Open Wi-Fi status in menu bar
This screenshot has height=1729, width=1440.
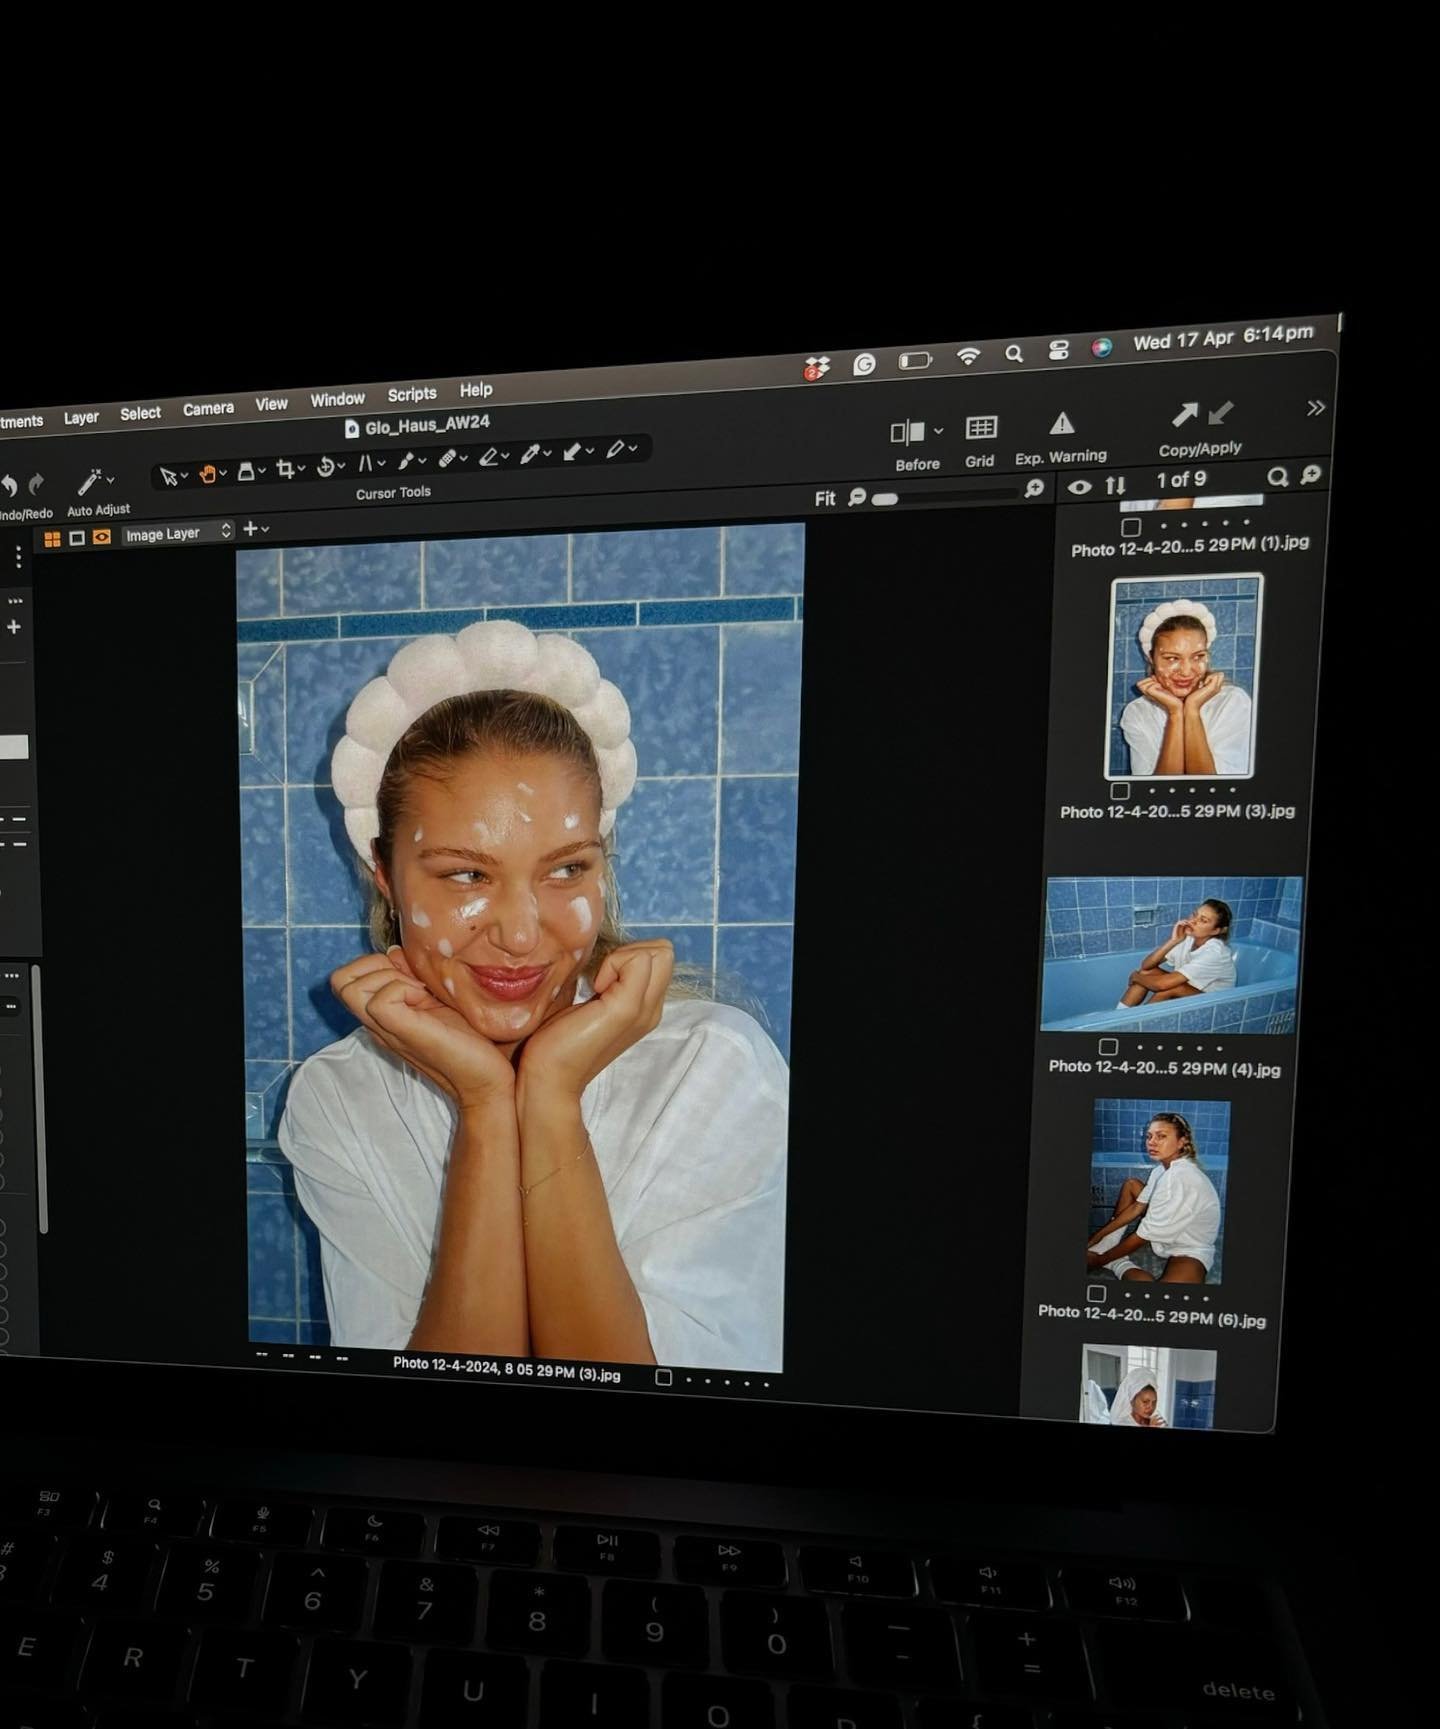[967, 356]
